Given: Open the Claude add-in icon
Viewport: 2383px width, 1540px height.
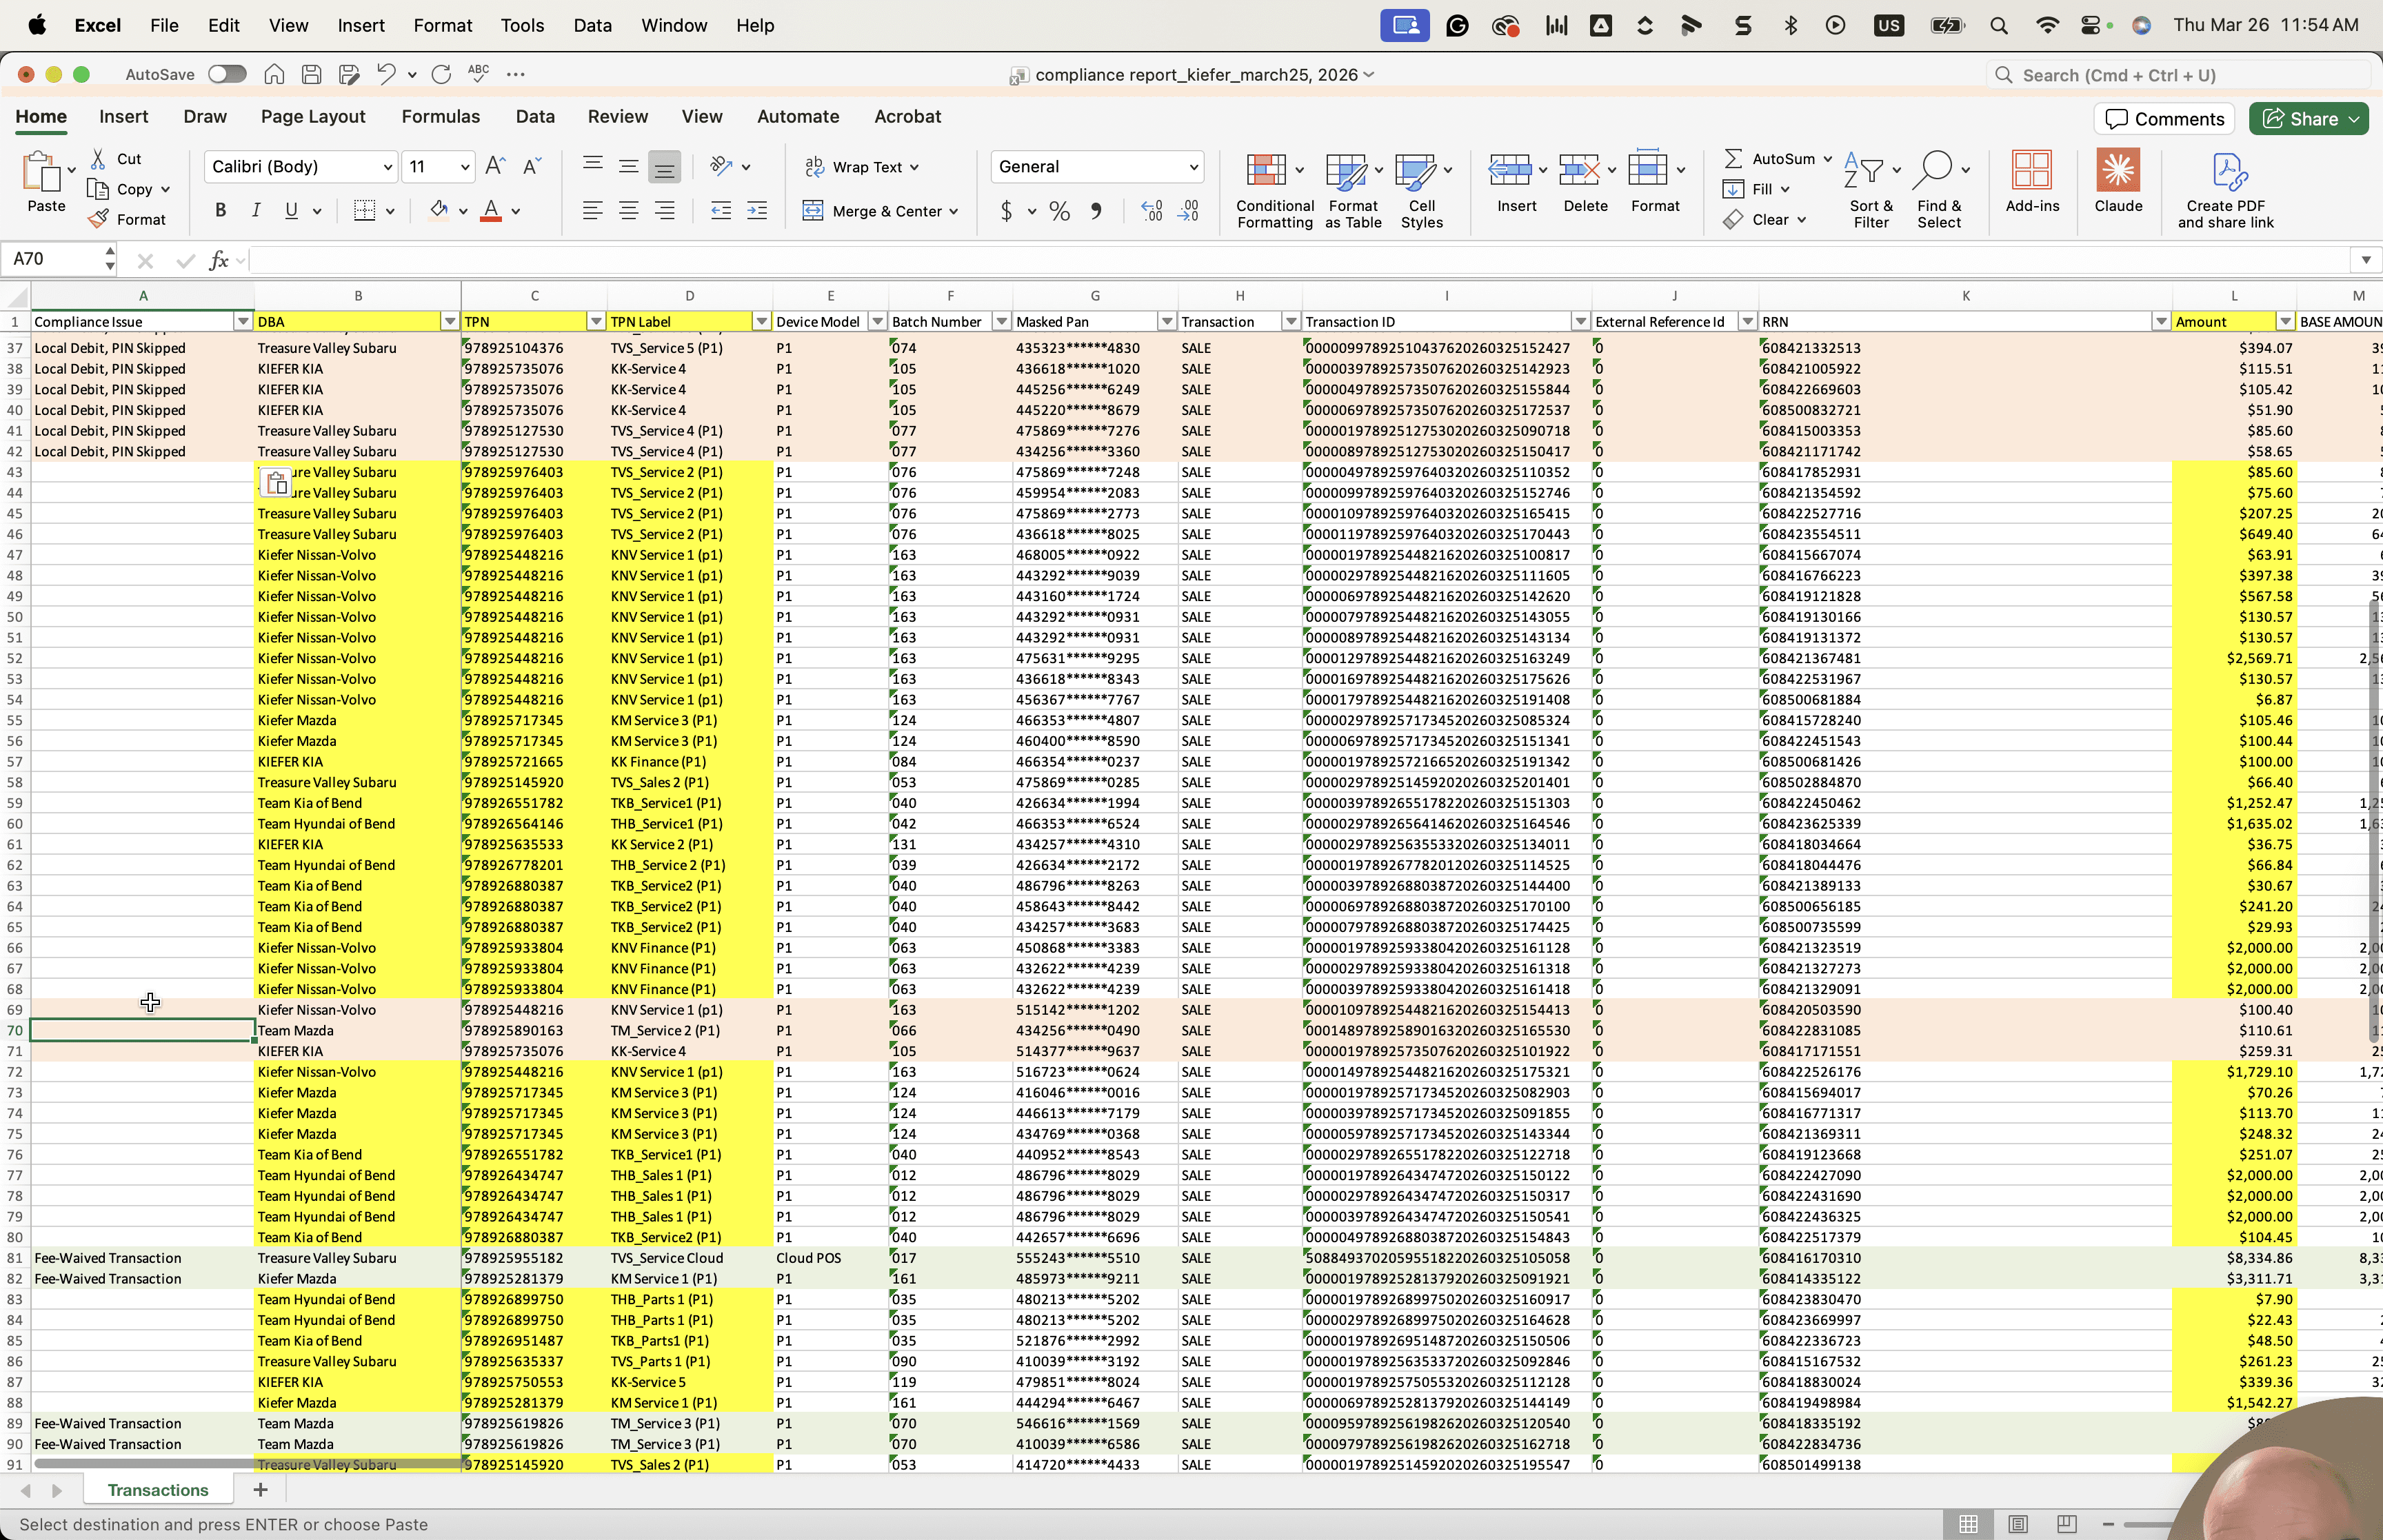Looking at the screenshot, I should tap(2118, 181).
